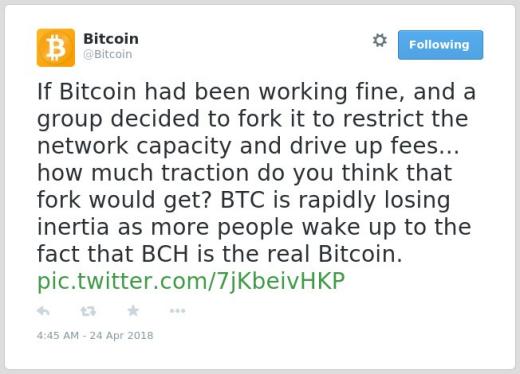The image size is (520, 374).
Task: Expand user actions via gear dropdown
Action: pos(380,40)
